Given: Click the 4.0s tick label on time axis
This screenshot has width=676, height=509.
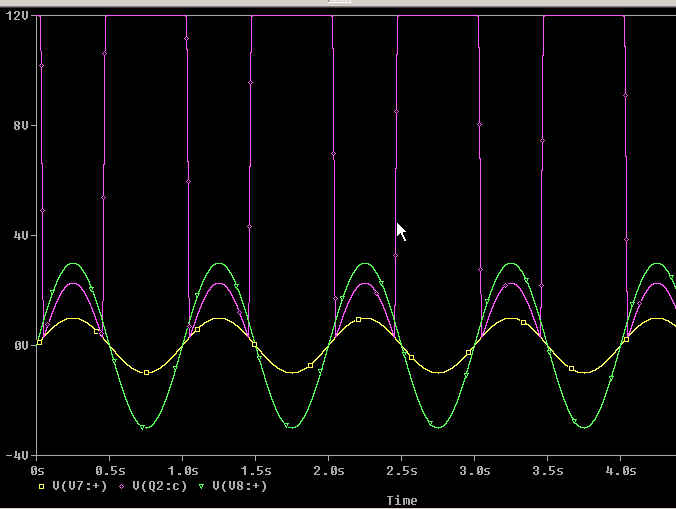Looking at the screenshot, I should [620, 468].
